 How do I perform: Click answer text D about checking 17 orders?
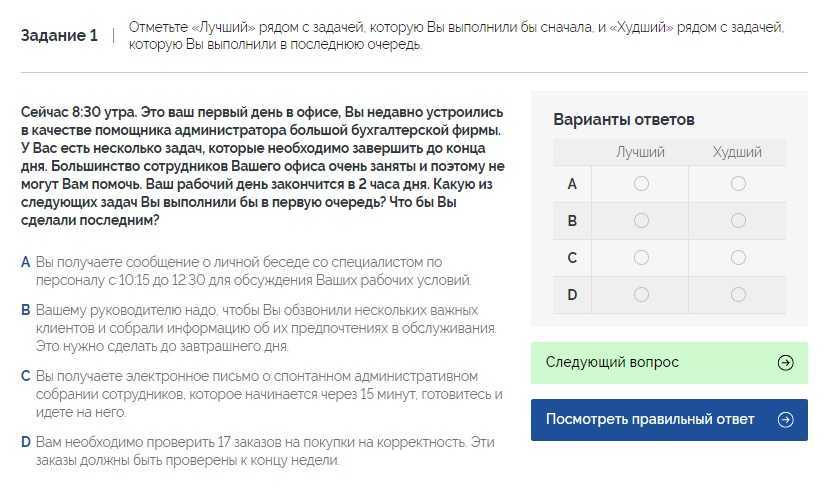point(265,450)
